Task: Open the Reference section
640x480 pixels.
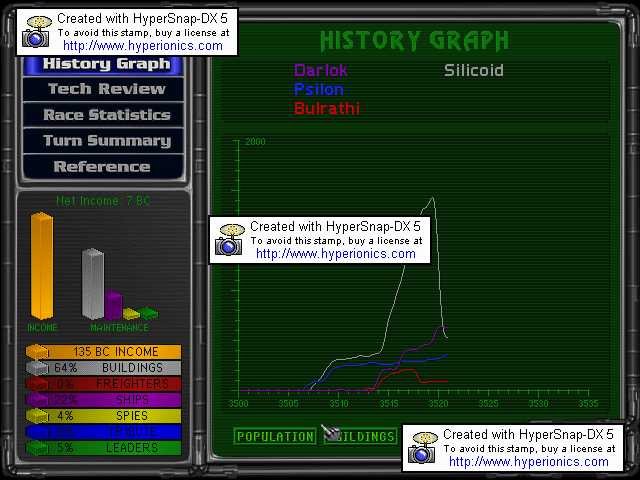Action: [102, 167]
